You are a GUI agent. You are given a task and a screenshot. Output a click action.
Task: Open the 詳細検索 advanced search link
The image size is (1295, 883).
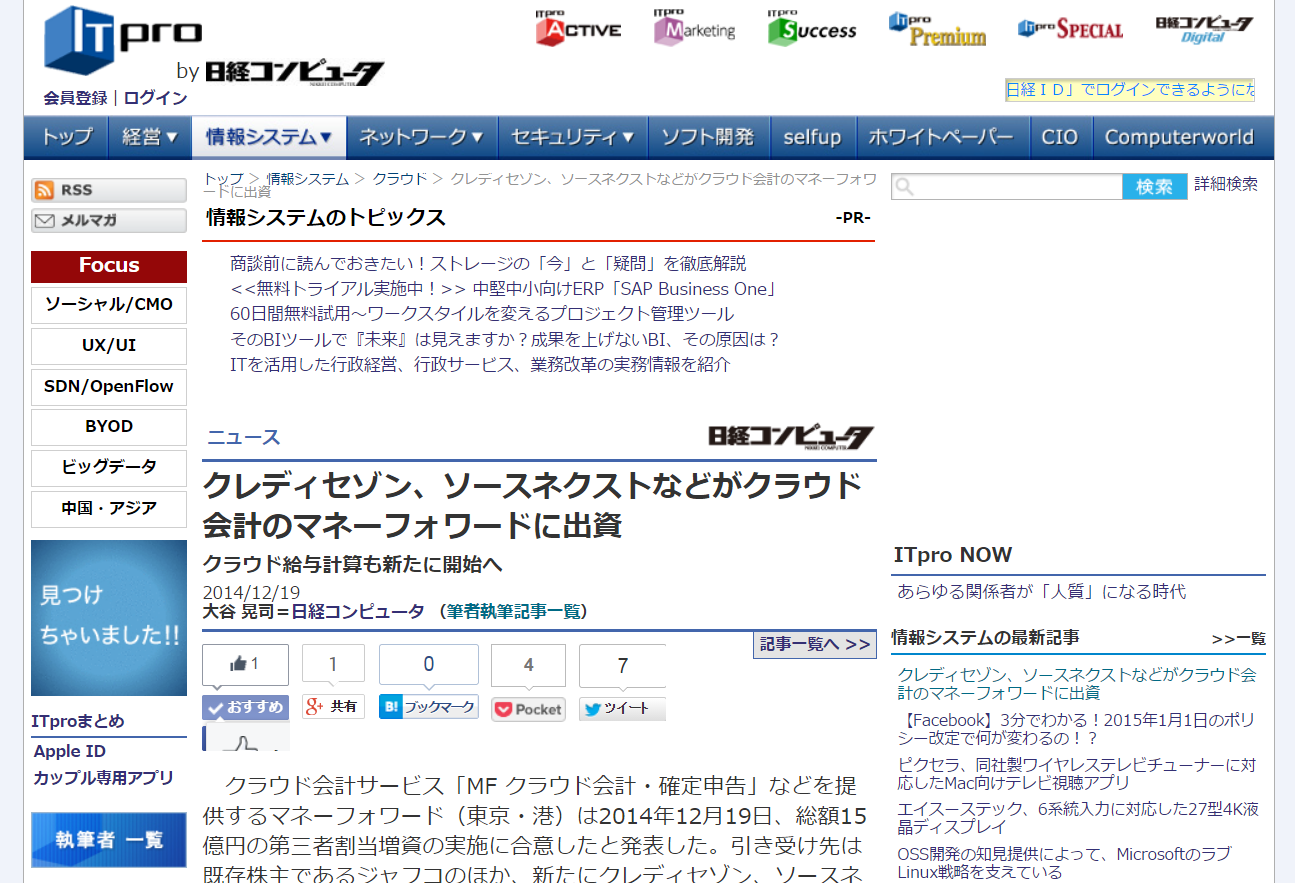(1226, 184)
